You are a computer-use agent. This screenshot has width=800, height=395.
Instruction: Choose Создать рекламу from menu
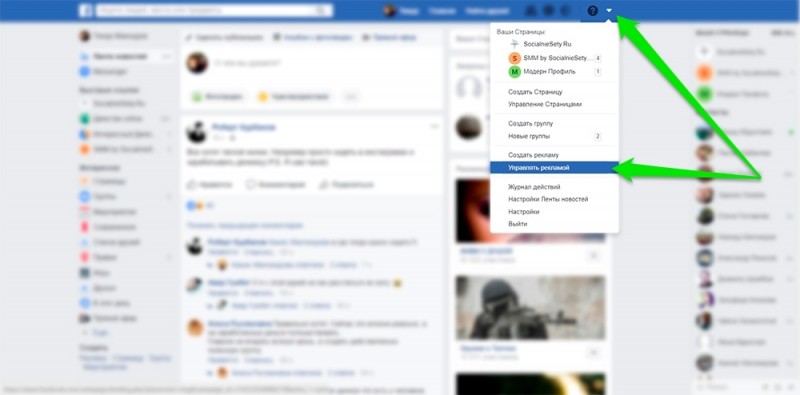pyautogui.click(x=534, y=155)
